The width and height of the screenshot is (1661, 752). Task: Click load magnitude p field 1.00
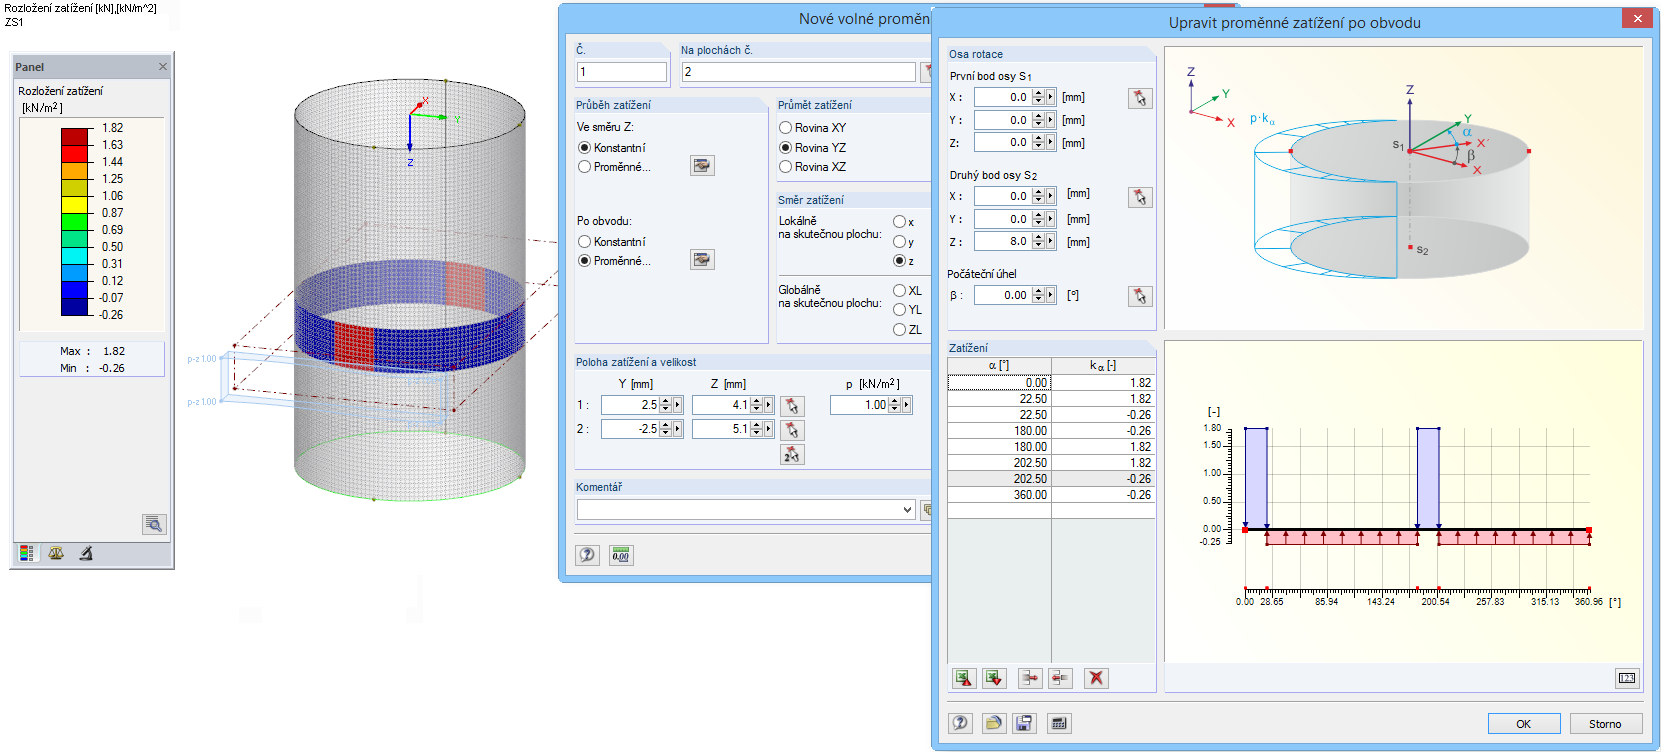click(860, 405)
